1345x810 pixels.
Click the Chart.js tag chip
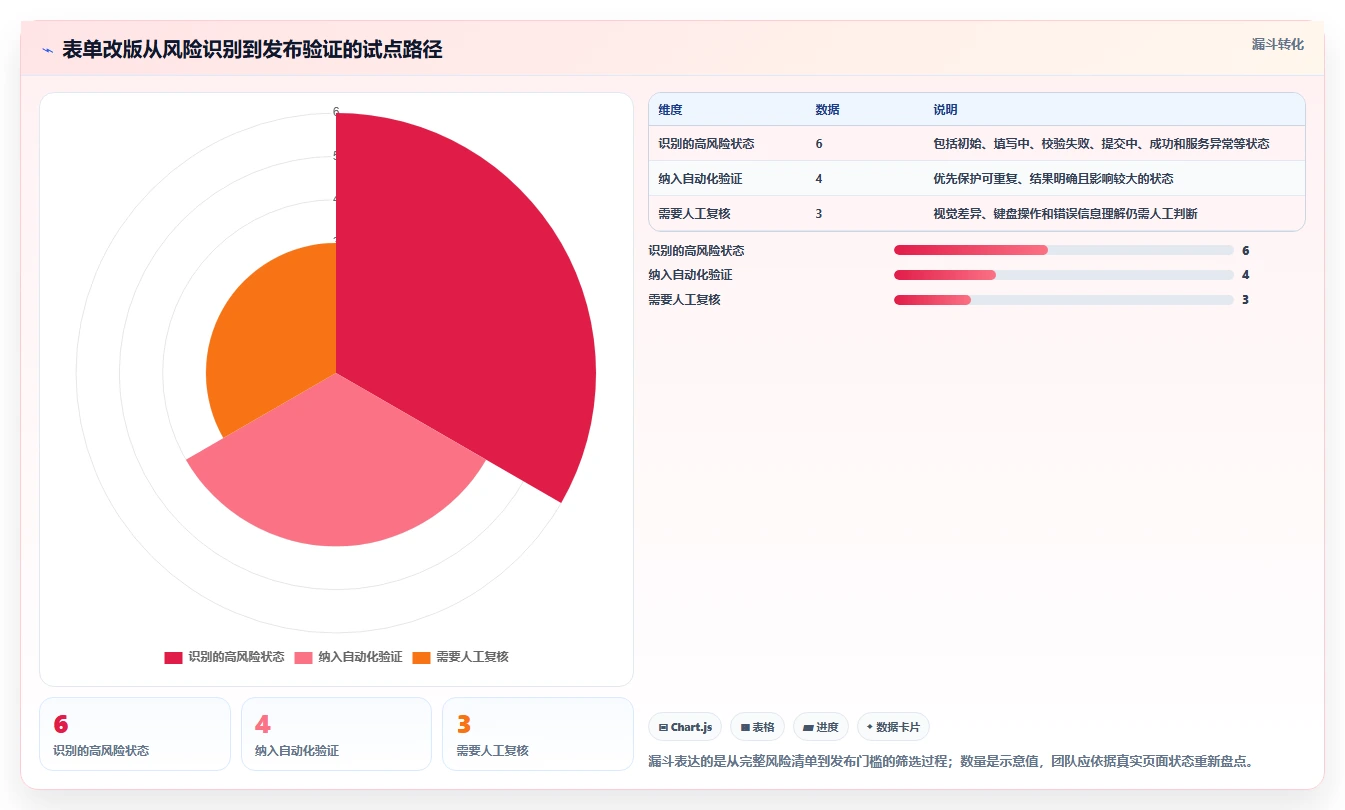(685, 727)
